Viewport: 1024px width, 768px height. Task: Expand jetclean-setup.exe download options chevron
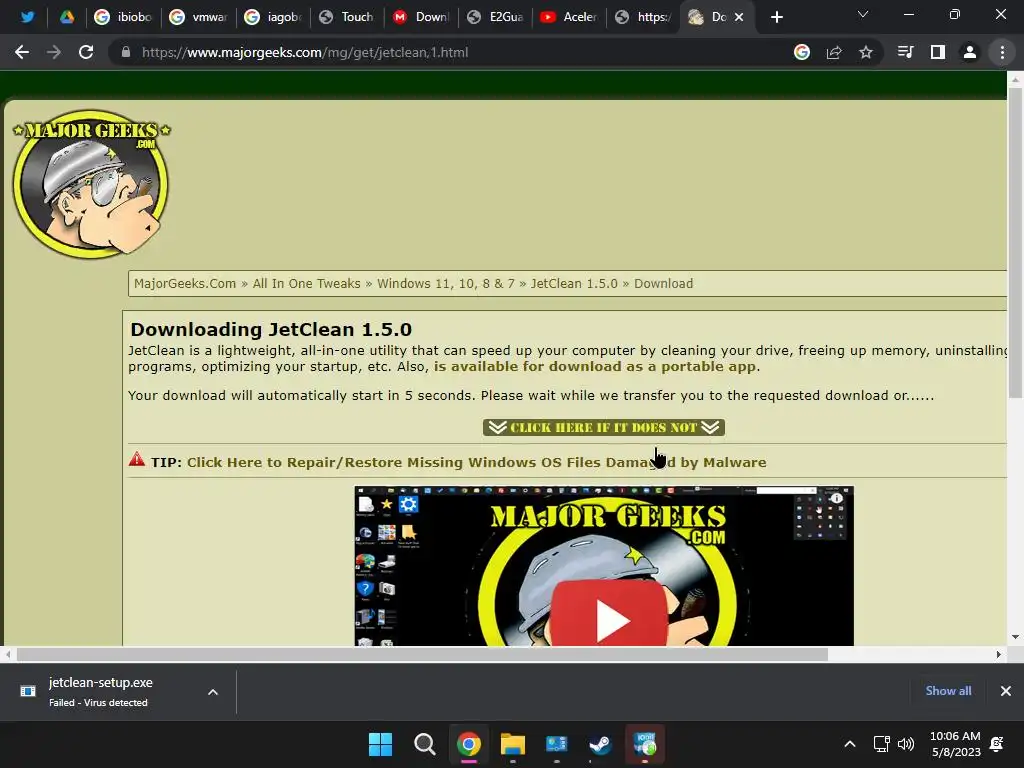[213, 692]
